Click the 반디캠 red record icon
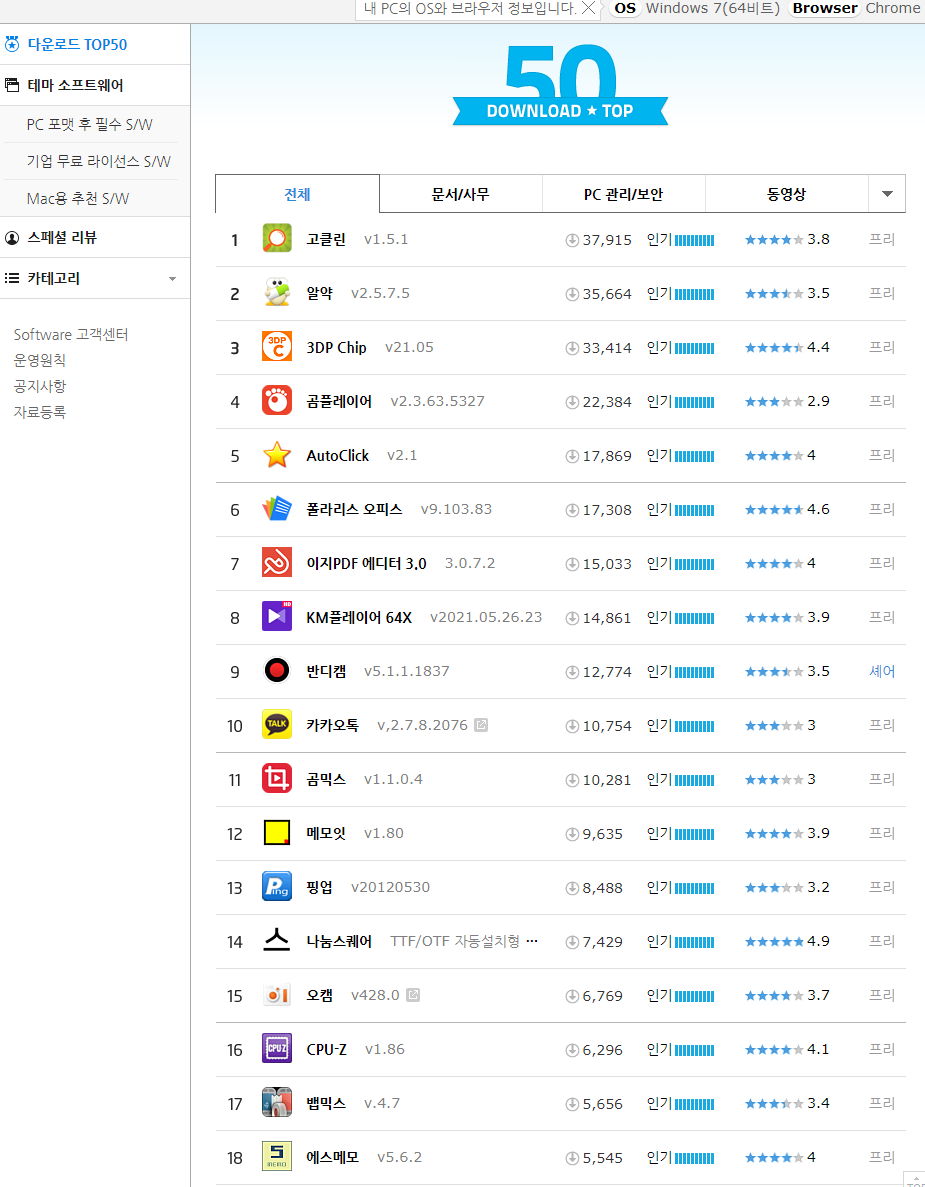Viewport: 925px width, 1187px height. click(x=277, y=671)
